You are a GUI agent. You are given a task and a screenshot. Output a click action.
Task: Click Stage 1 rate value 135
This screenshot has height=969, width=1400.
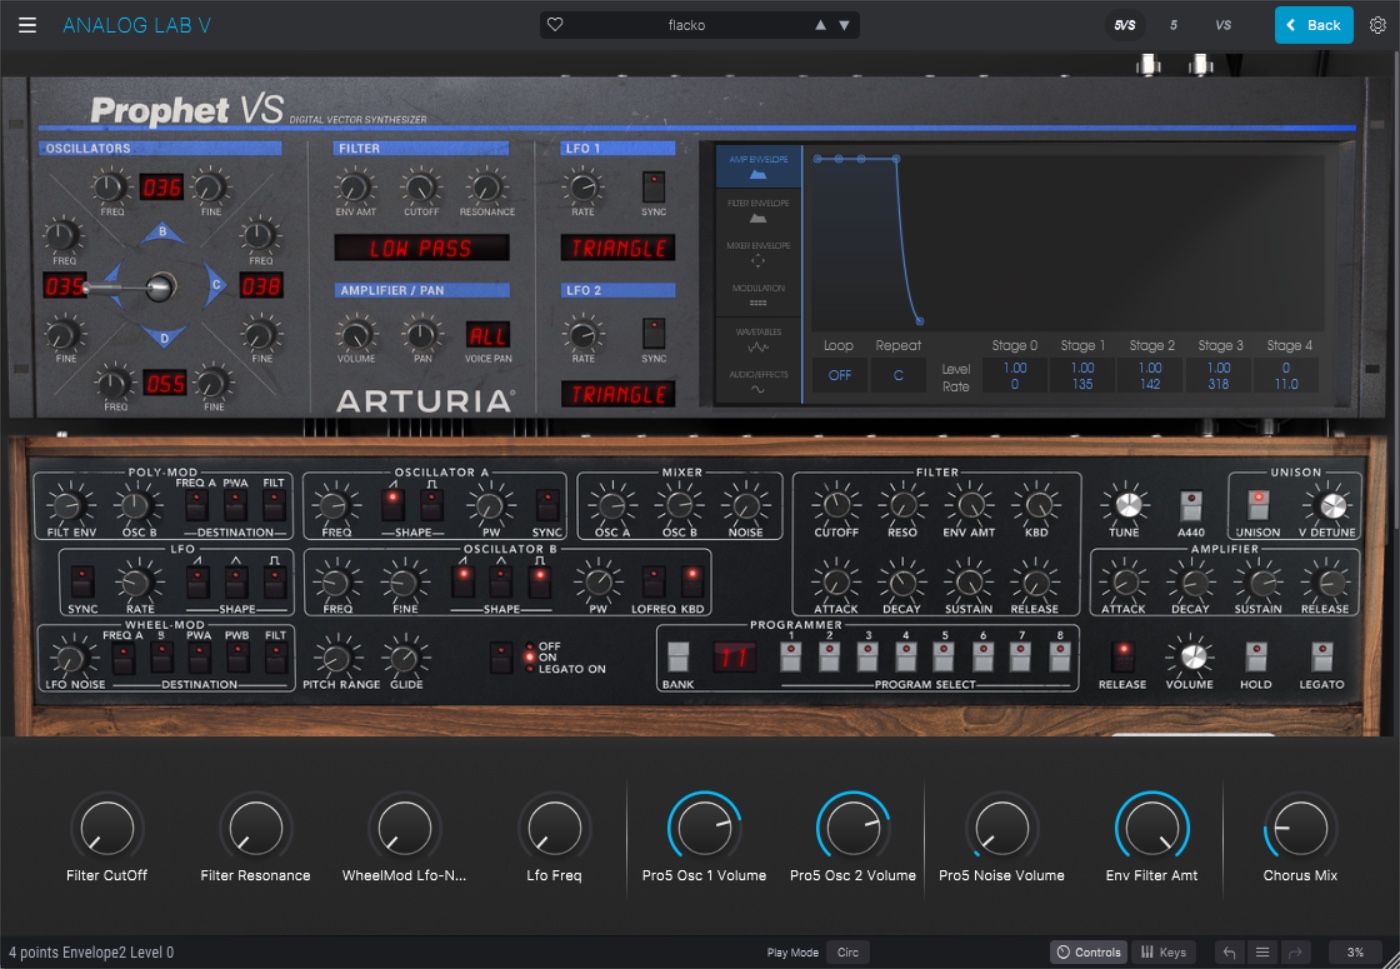coord(1082,384)
